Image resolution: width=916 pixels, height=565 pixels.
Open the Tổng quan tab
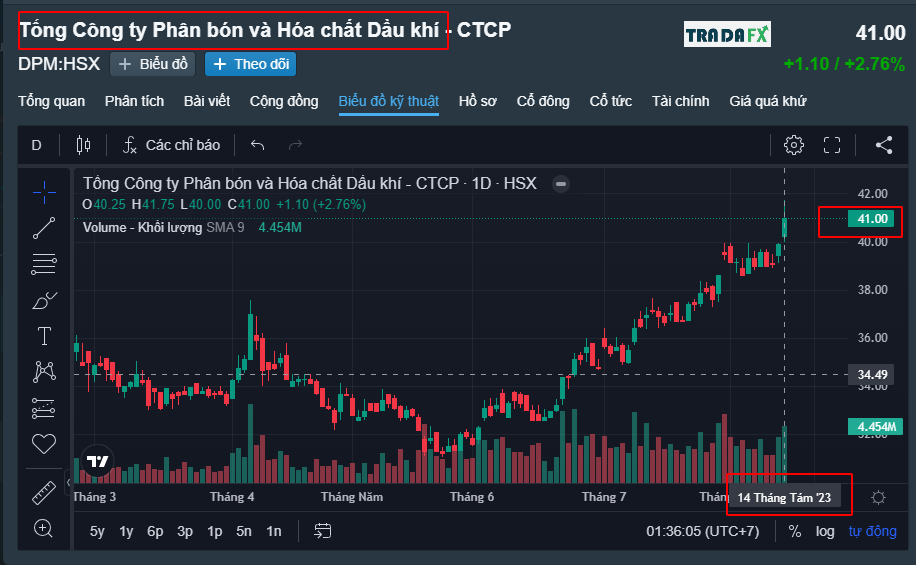pos(51,101)
